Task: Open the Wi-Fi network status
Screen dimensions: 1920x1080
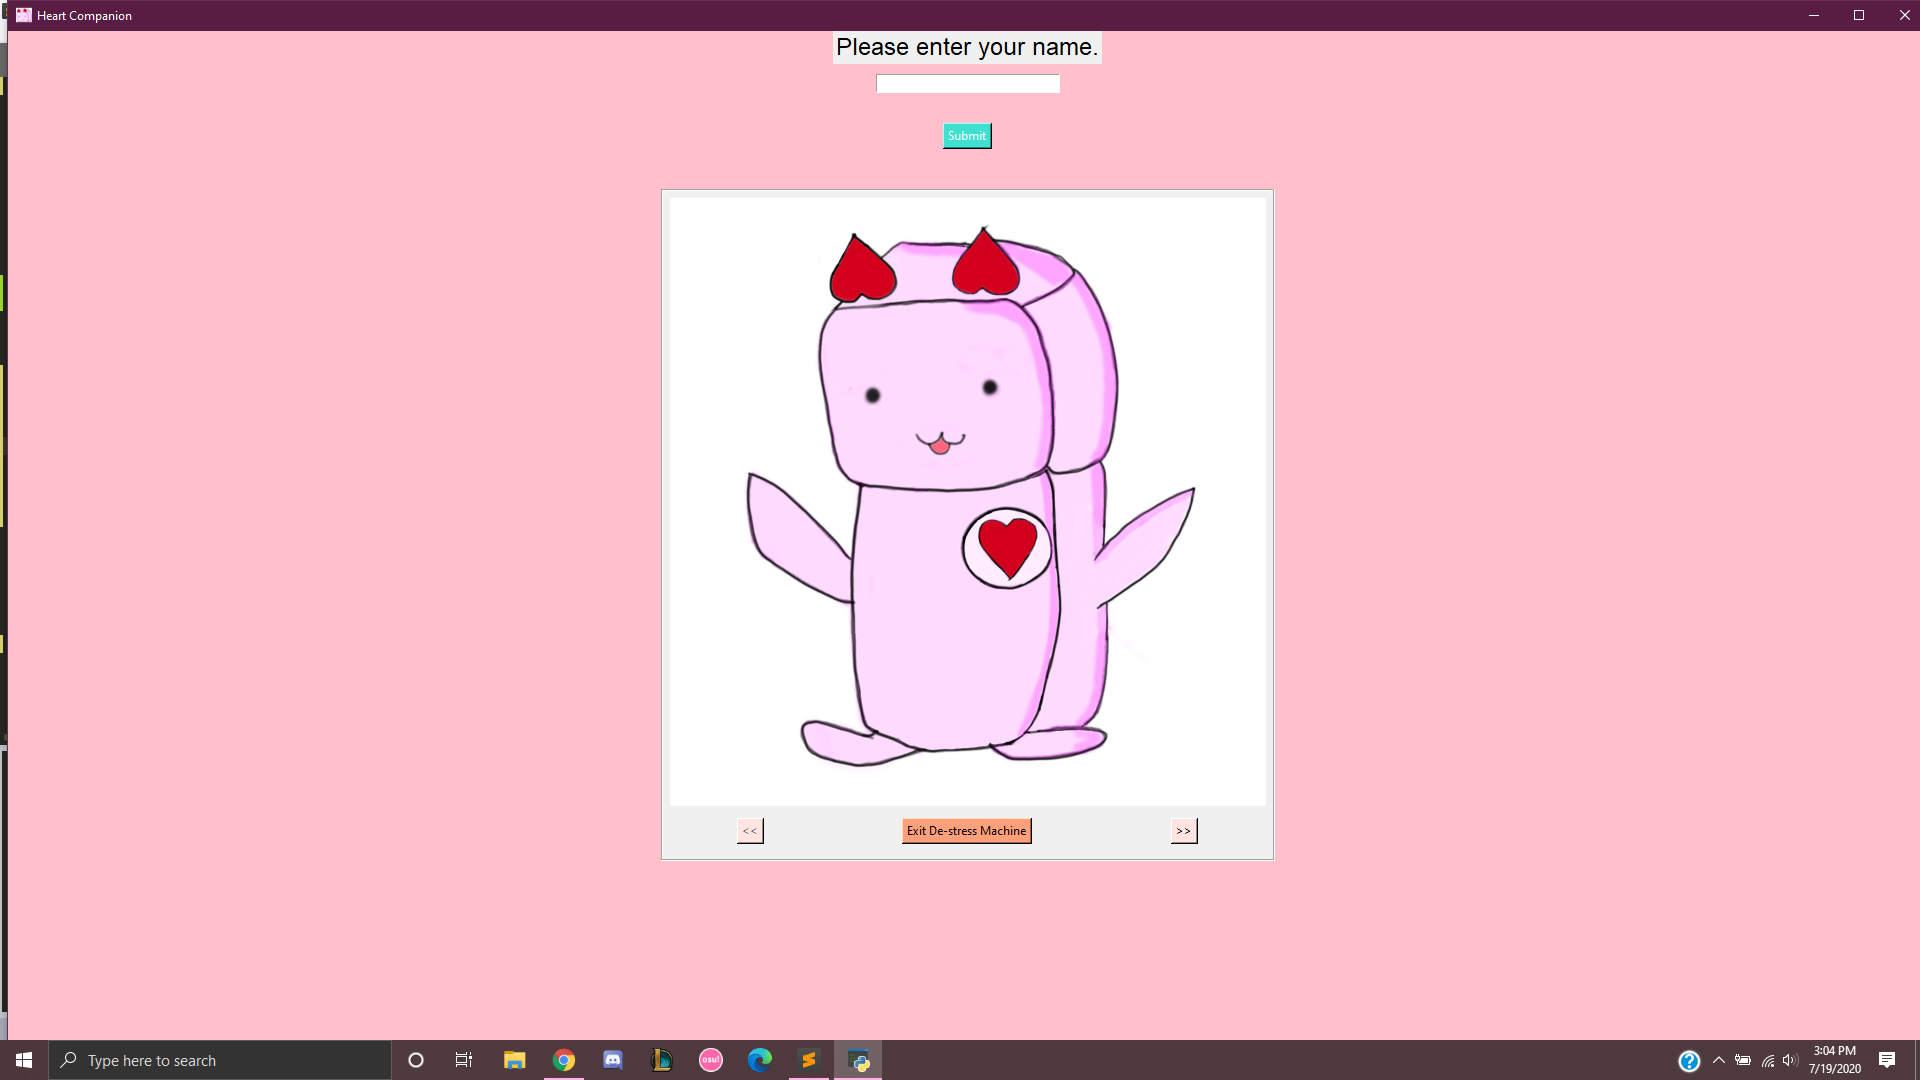Action: coord(1766,1059)
